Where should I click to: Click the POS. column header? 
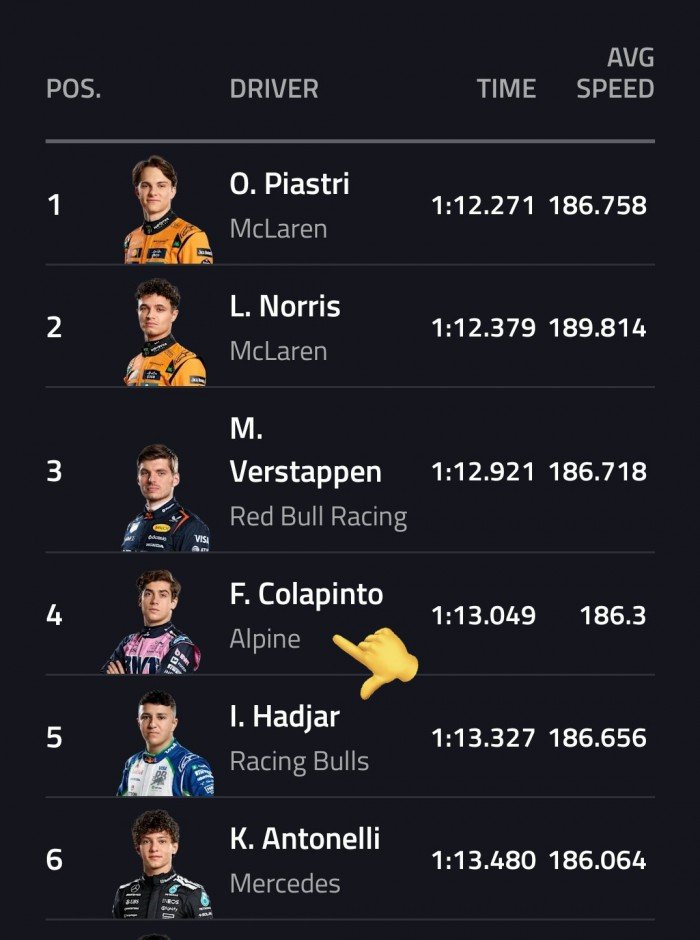pos(75,88)
